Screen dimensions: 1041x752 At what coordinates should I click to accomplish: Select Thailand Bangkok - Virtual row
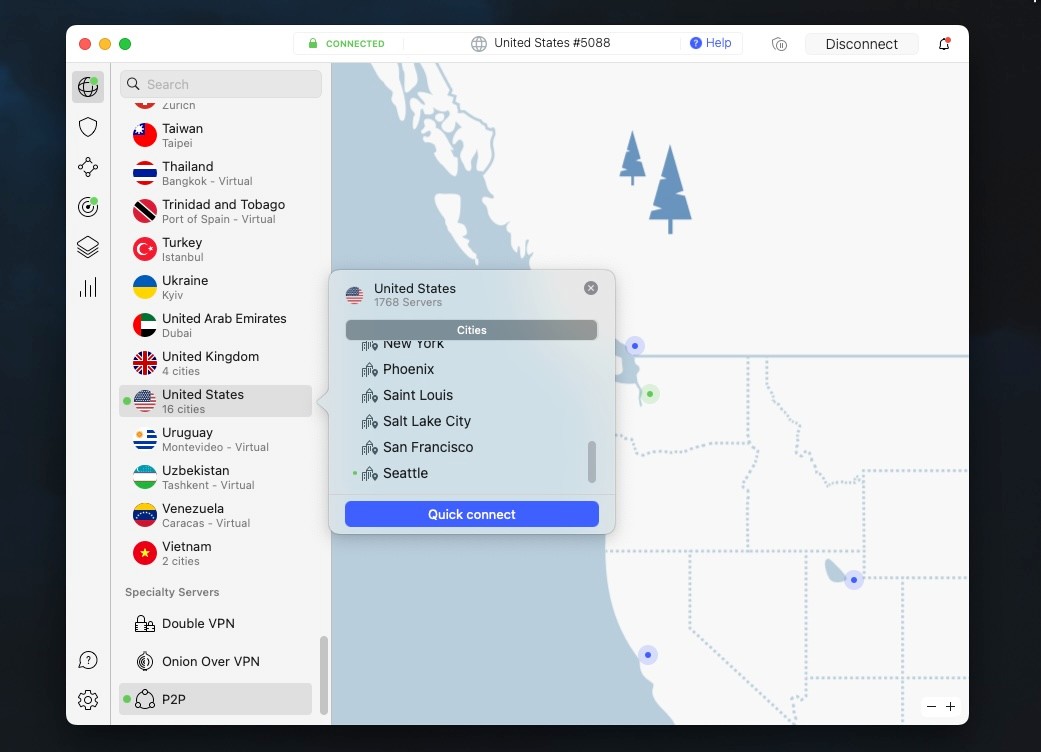pos(215,173)
